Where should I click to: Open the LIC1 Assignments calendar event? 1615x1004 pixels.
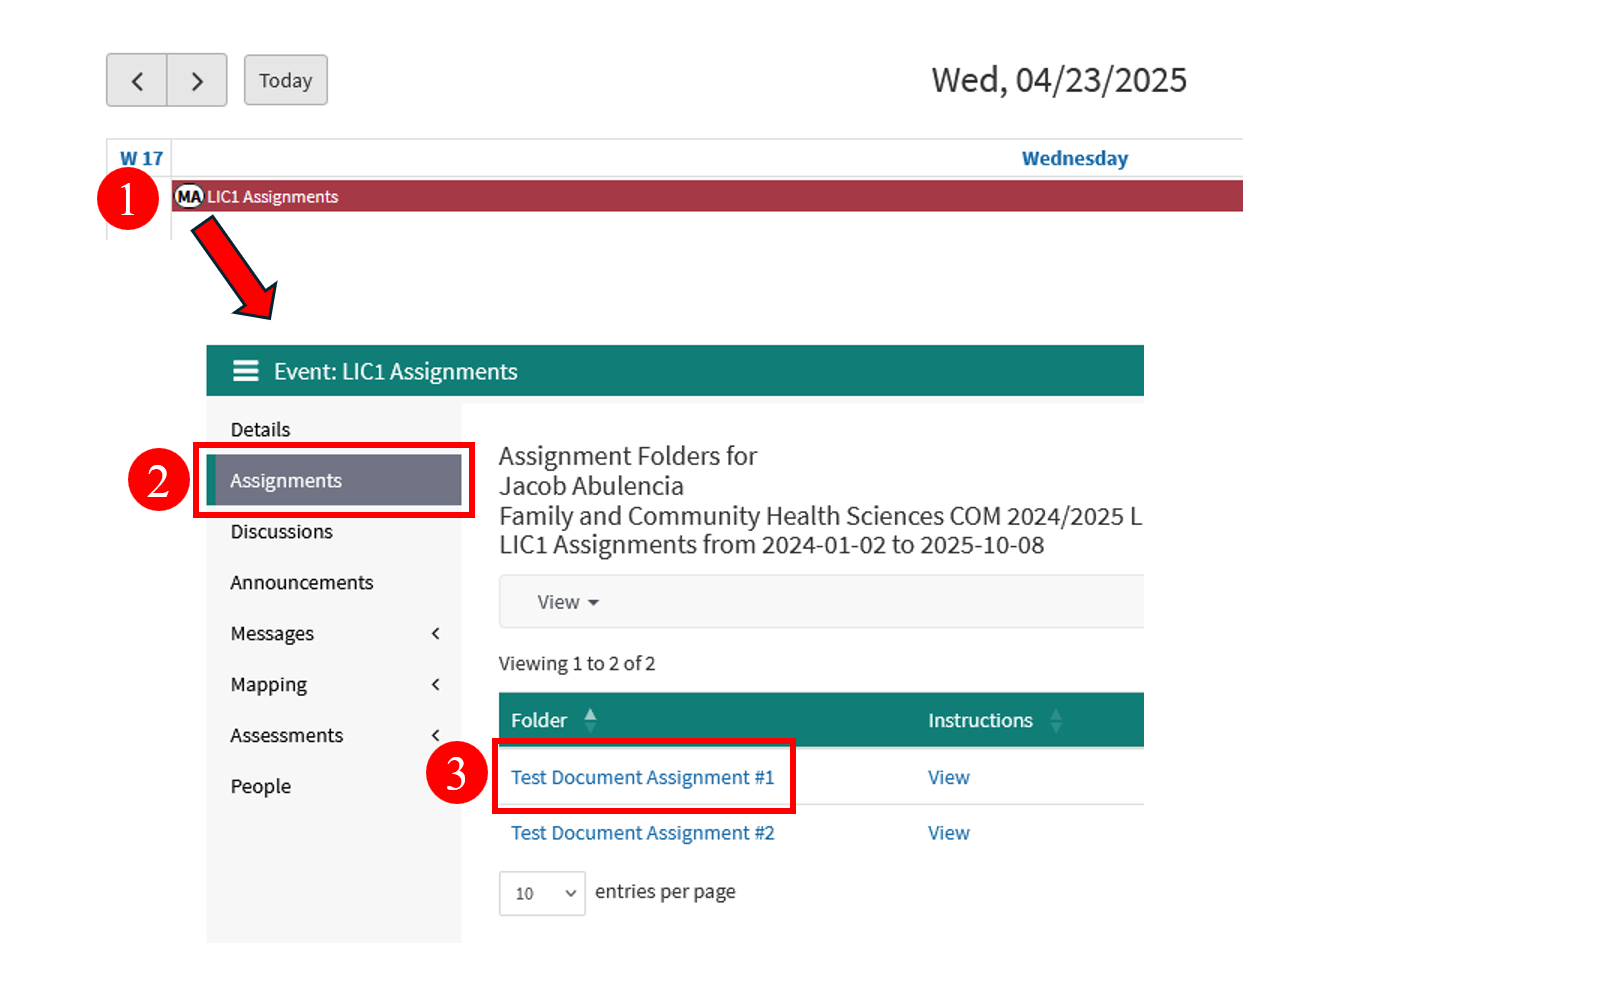[x=707, y=196]
